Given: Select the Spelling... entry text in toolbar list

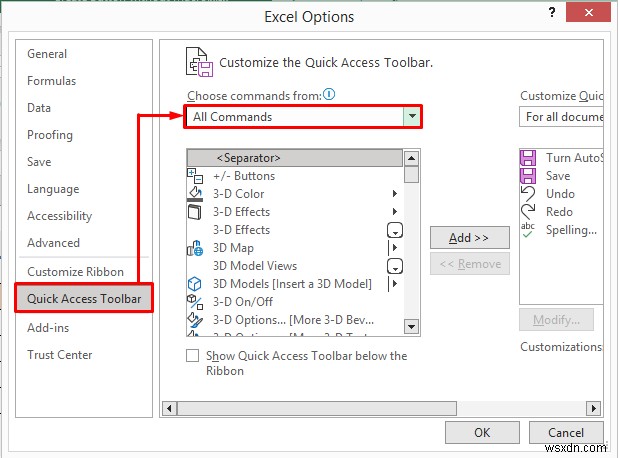Looking at the screenshot, I should [x=571, y=230].
